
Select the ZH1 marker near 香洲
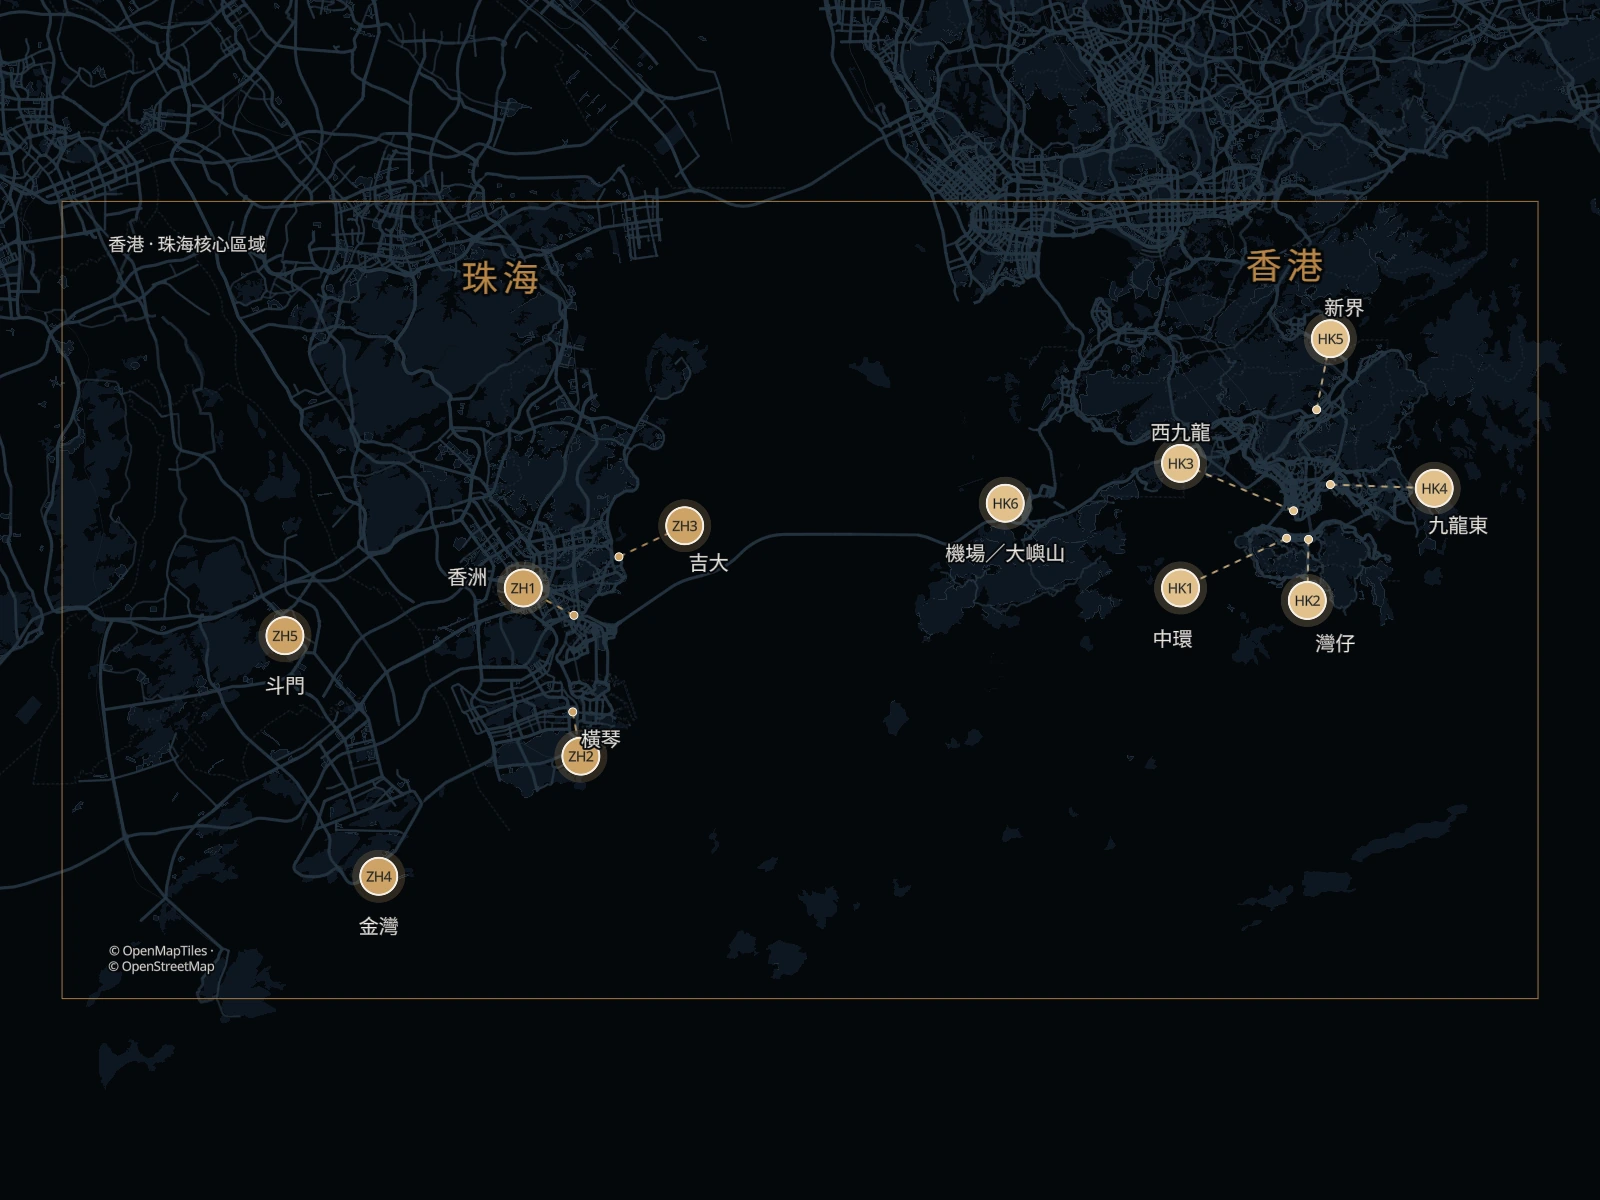tap(523, 588)
